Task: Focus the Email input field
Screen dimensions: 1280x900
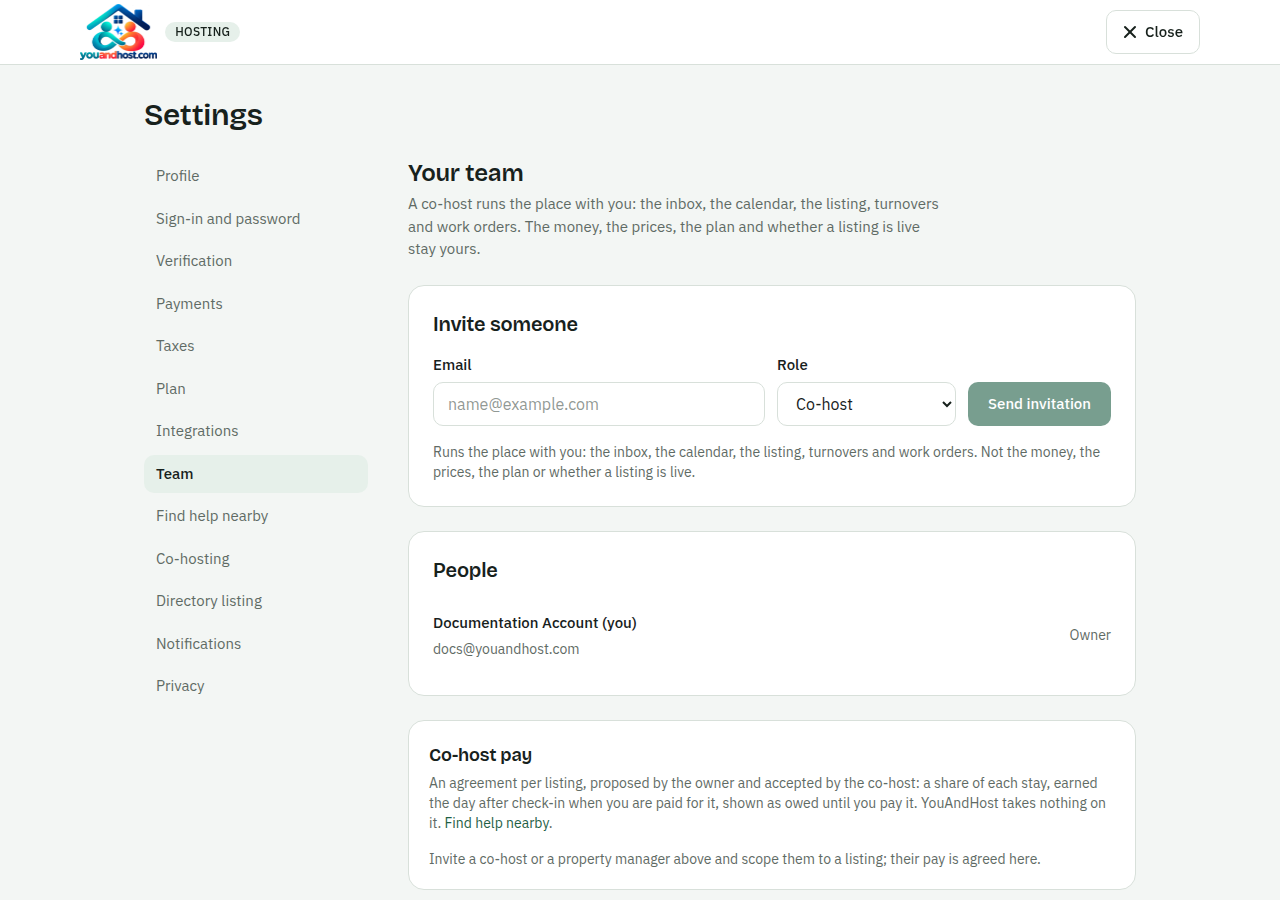Action: (599, 404)
